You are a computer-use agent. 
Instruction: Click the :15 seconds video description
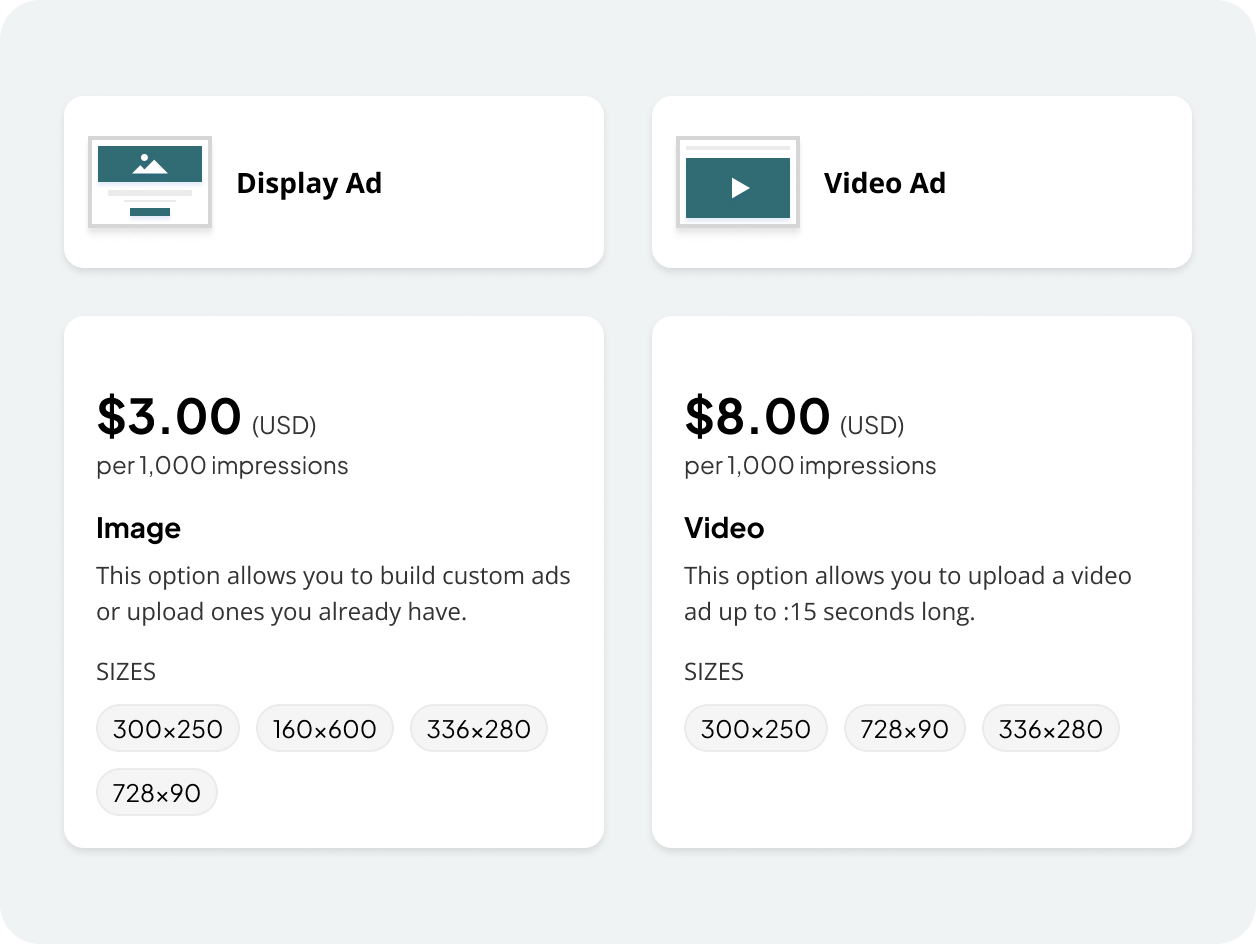tap(908, 593)
